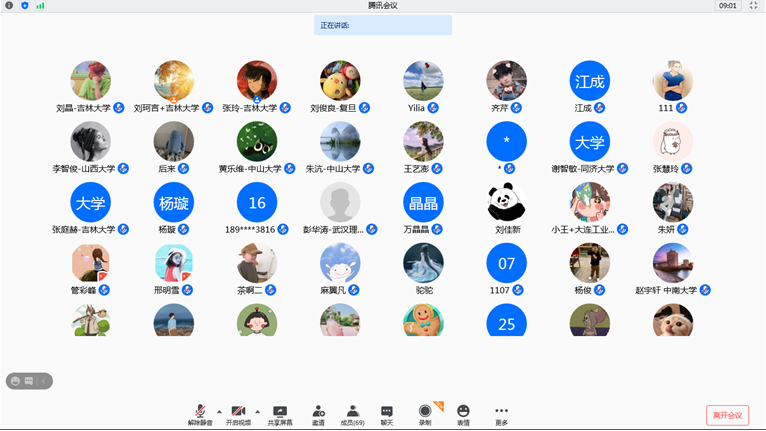Image resolution: width=766 pixels, height=431 pixels.
Task: Select the panda avatar of 刘佳新
Action: (x=507, y=203)
